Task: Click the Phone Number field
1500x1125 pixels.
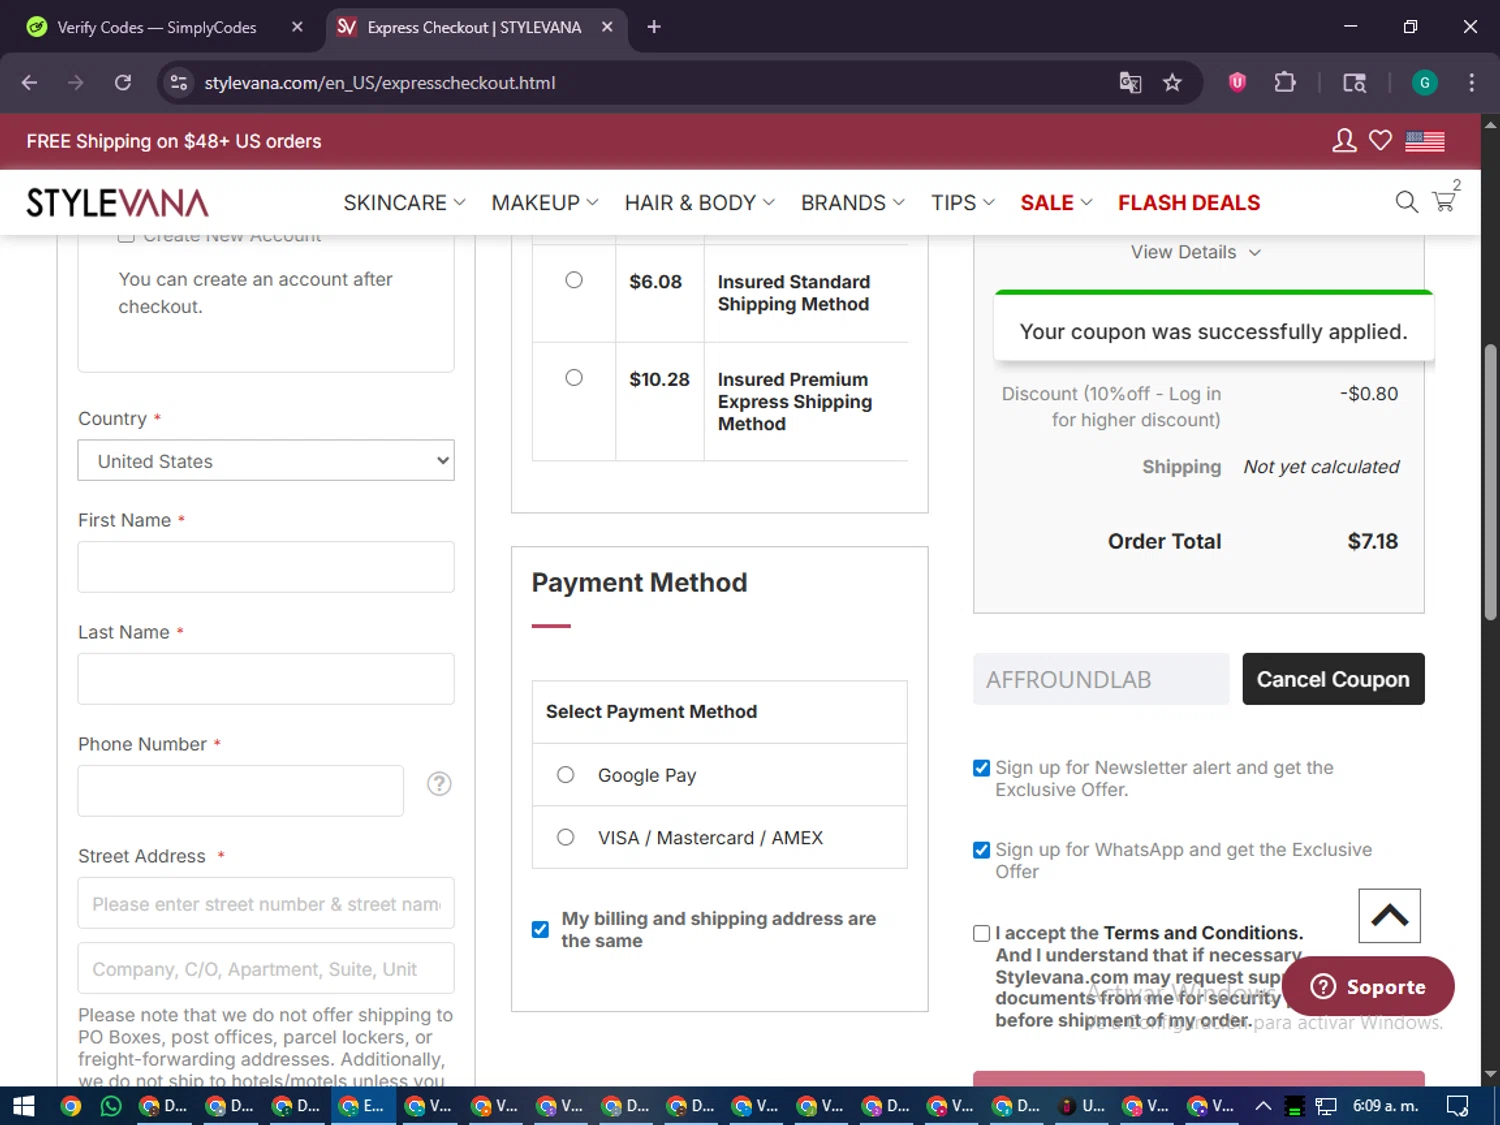Action: (241, 791)
